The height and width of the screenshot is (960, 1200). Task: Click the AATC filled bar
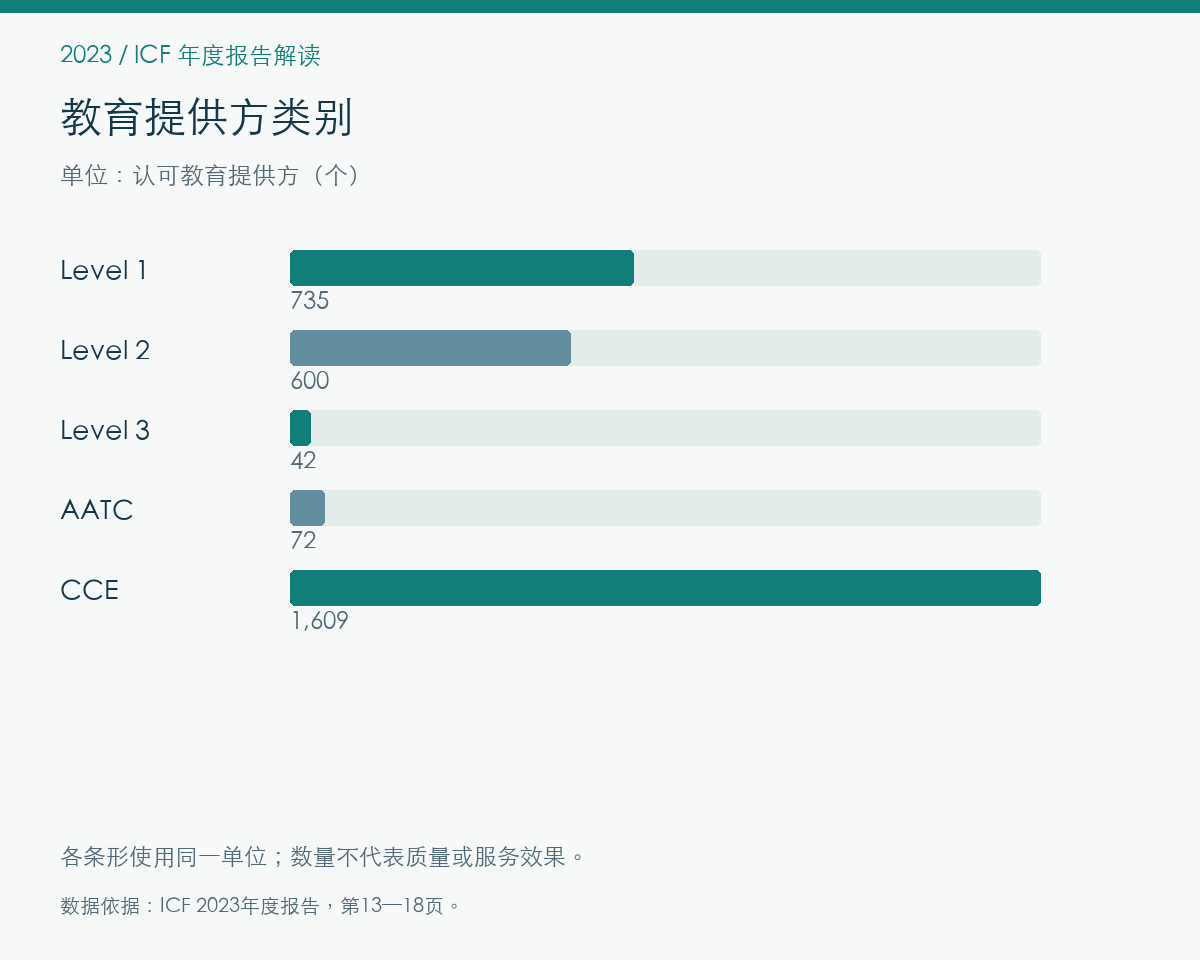point(307,508)
